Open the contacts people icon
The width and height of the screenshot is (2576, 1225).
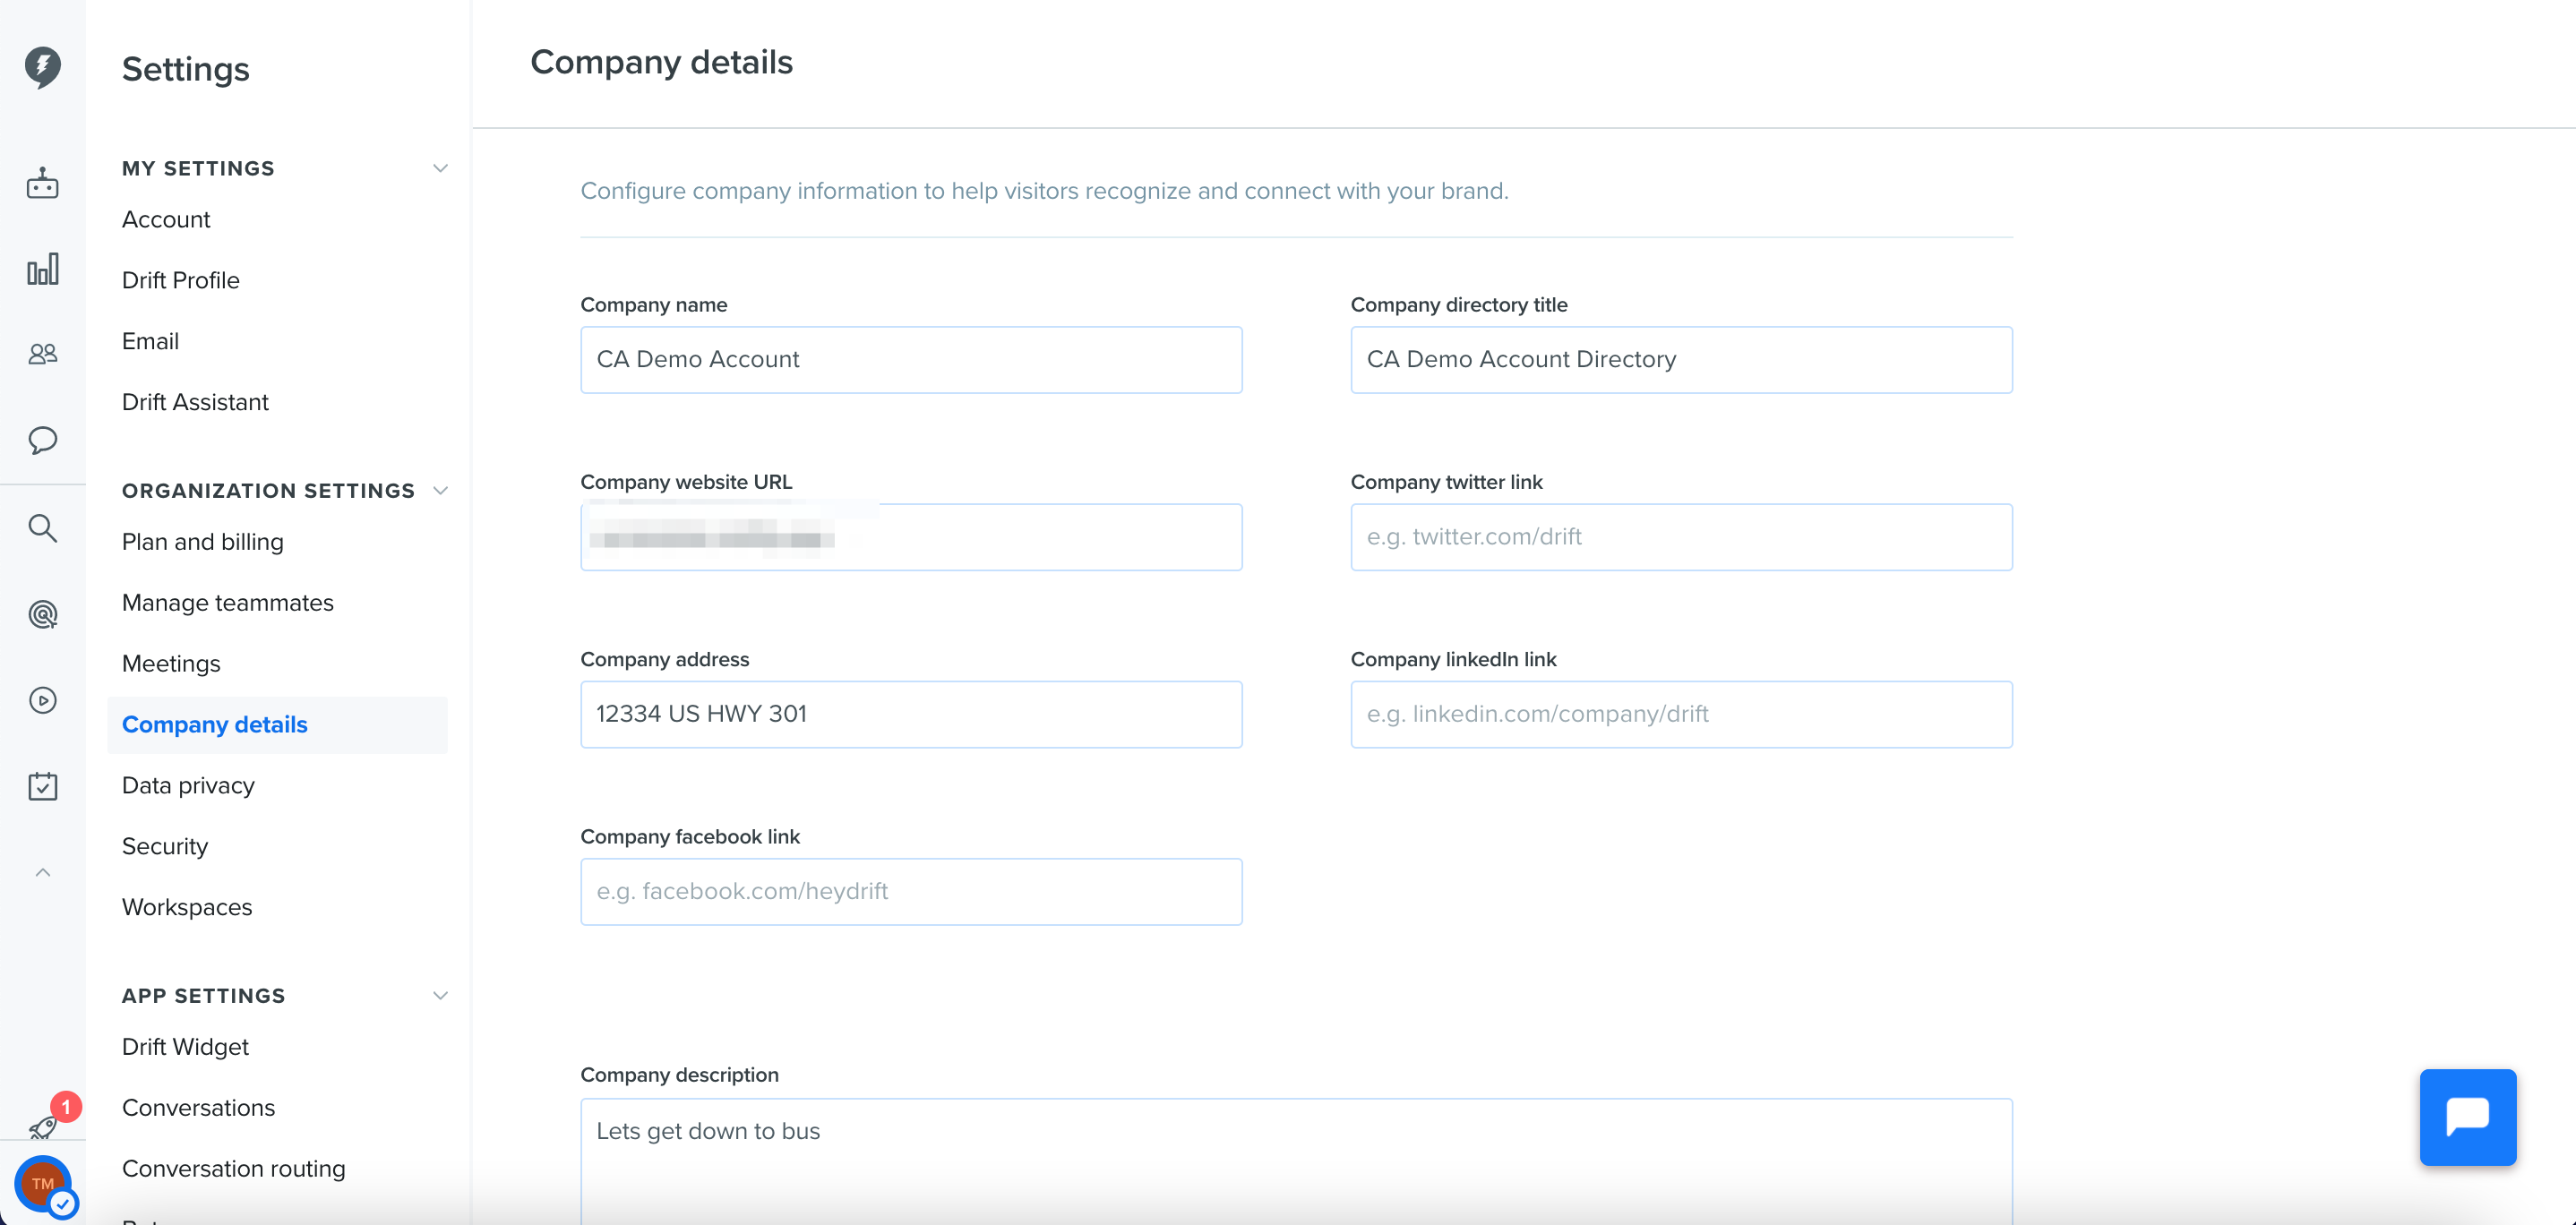(x=42, y=354)
